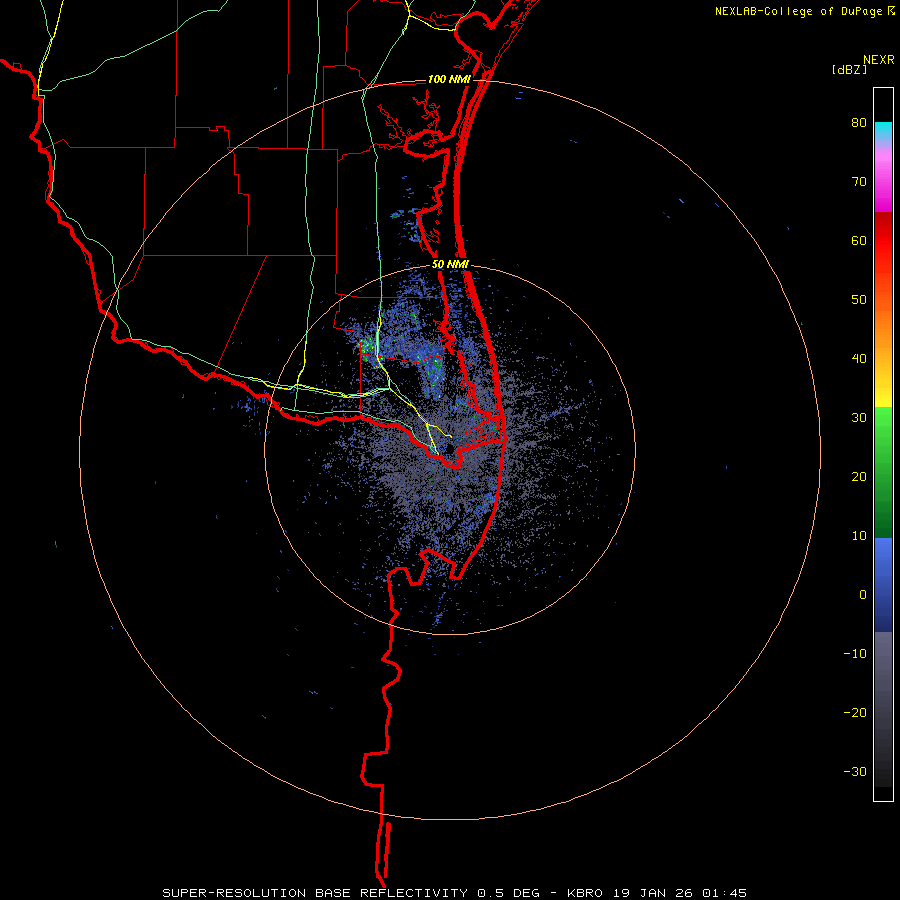
Task: Click the 50 NMI range ring label
Action: tap(451, 265)
